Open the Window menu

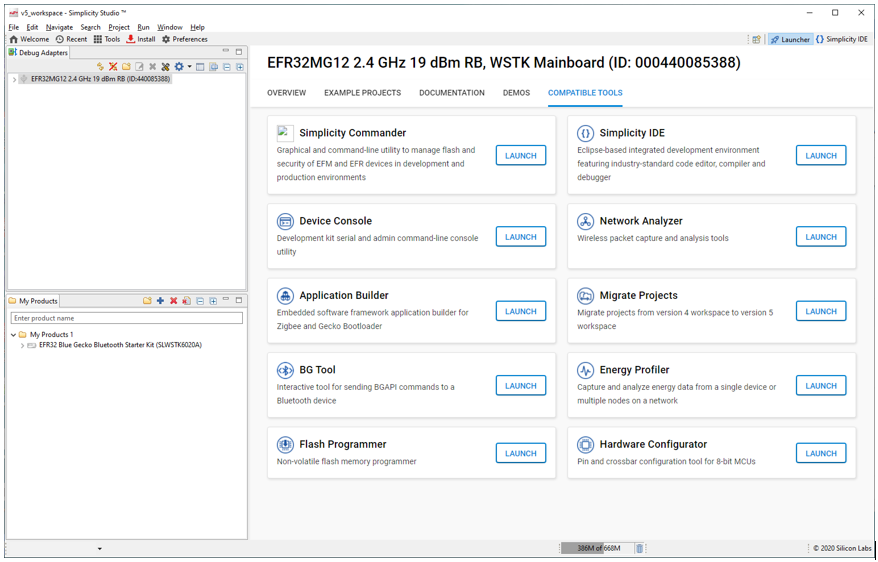(169, 27)
